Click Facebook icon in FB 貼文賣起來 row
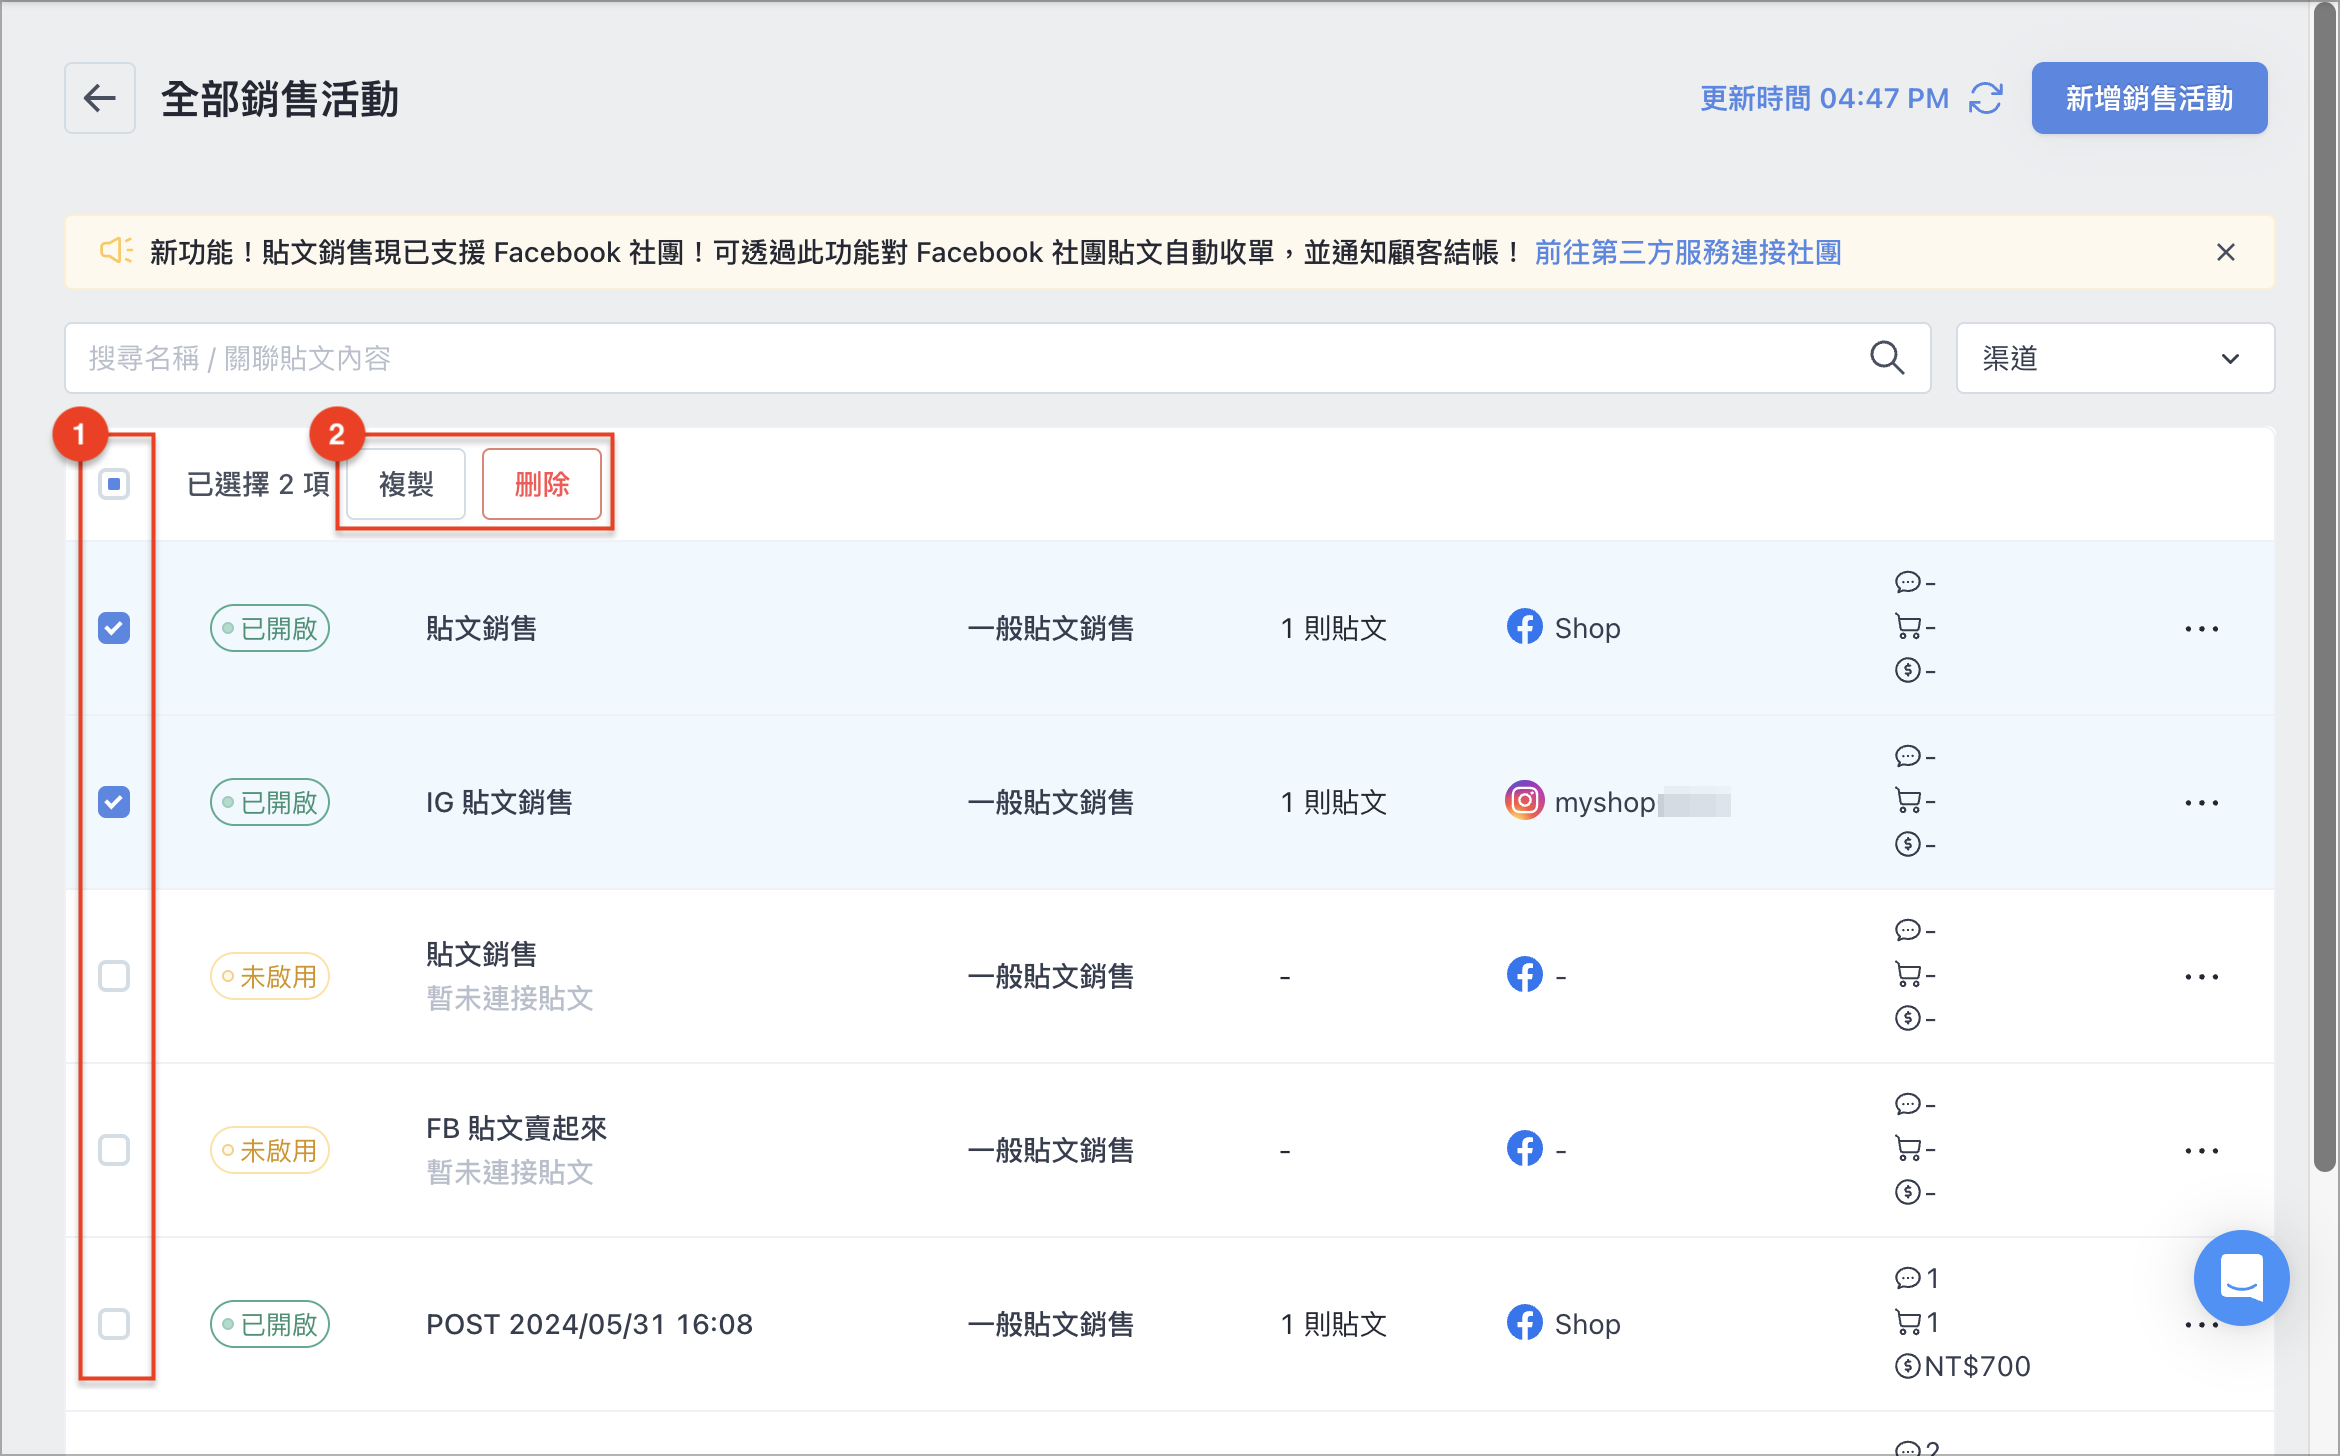 click(x=1524, y=1149)
